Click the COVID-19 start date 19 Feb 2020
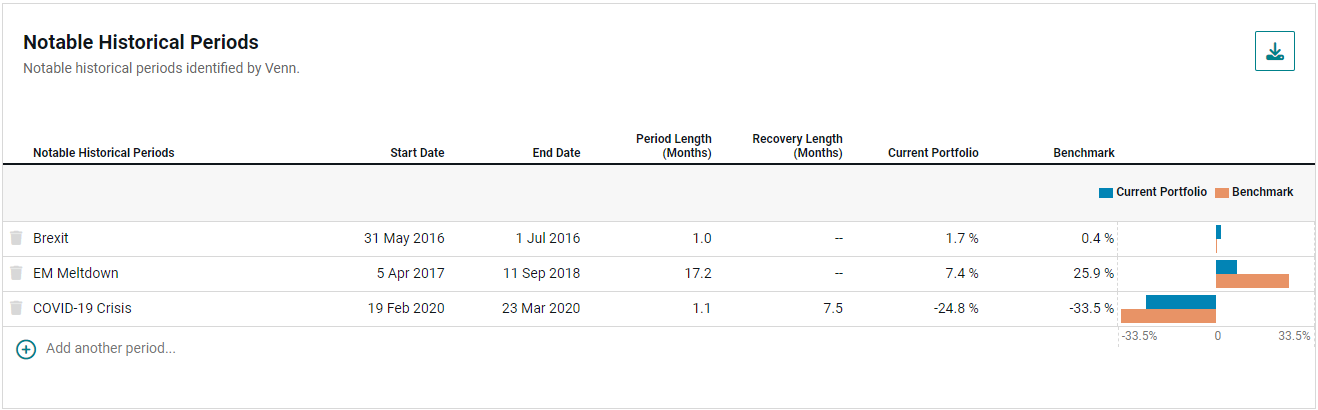 pos(406,308)
